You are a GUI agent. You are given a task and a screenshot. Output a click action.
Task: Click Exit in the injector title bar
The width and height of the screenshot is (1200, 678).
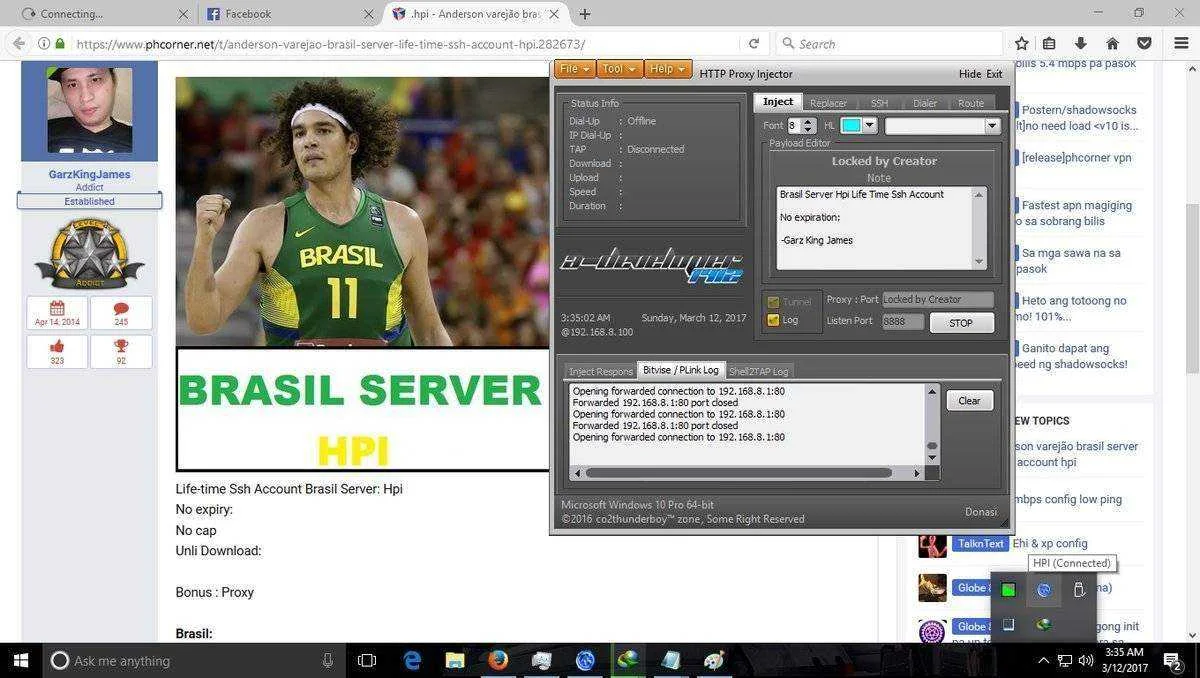click(994, 74)
